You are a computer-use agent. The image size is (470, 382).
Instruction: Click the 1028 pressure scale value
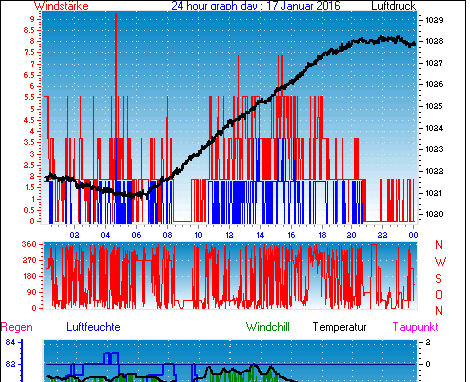pyautogui.click(x=435, y=41)
